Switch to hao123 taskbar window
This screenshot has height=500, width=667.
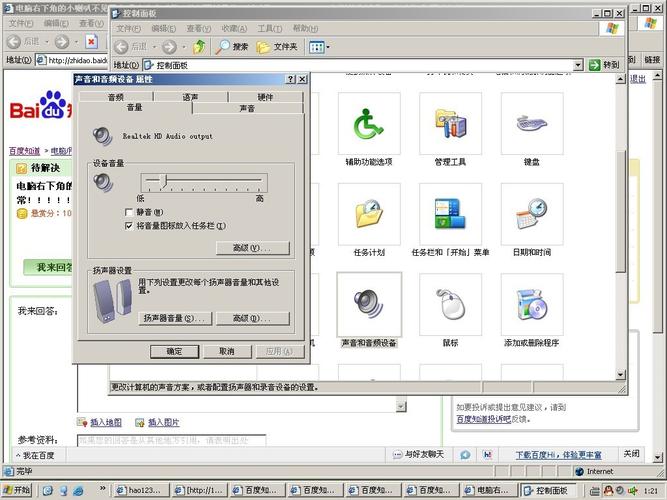pyautogui.click(x=142, y=490)
